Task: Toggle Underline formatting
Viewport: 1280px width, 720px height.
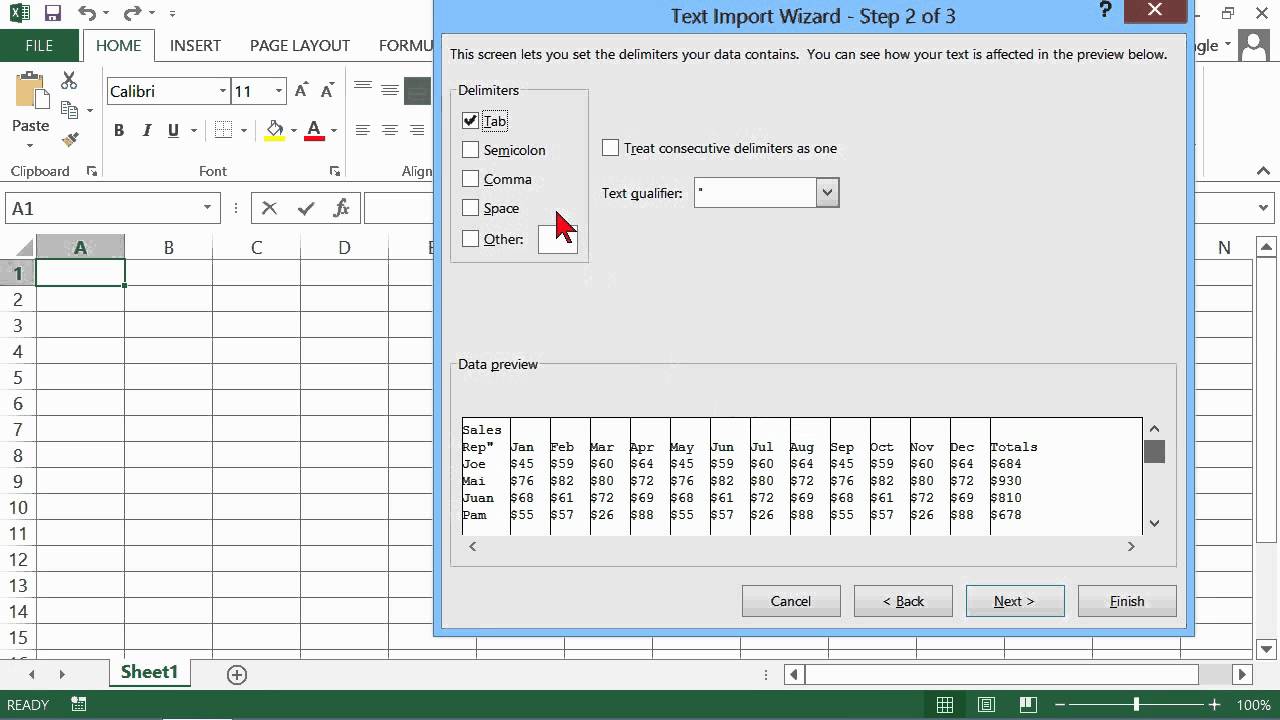Action: 173,130
